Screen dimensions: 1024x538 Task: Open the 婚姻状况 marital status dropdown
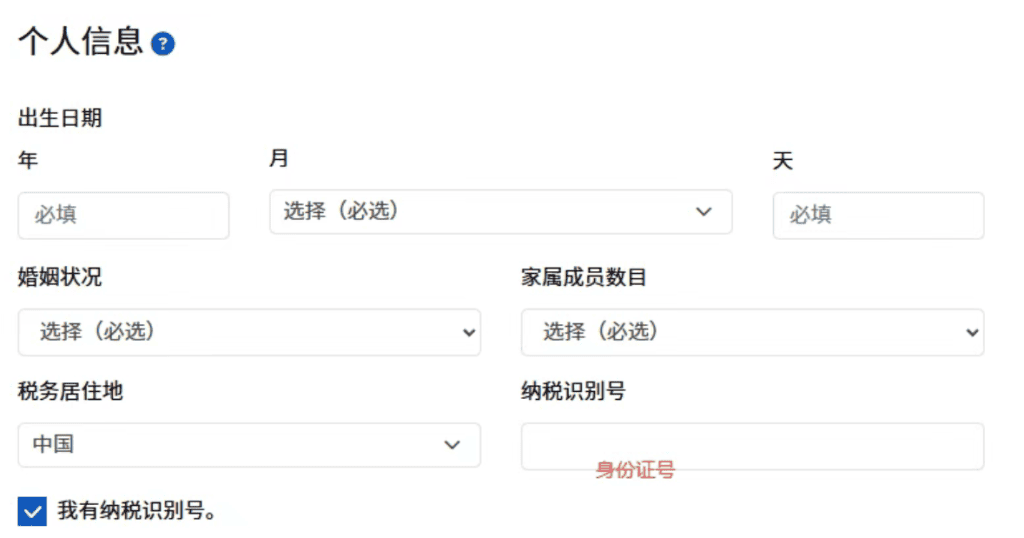pyautogui.click(x=249, y=332)
